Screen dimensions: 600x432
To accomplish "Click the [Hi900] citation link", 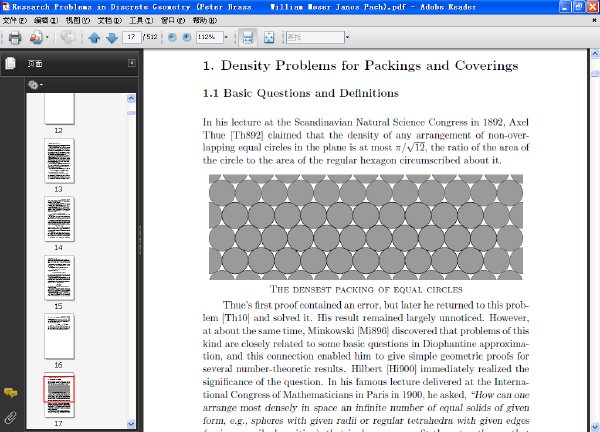I will (x=401, y=369).
